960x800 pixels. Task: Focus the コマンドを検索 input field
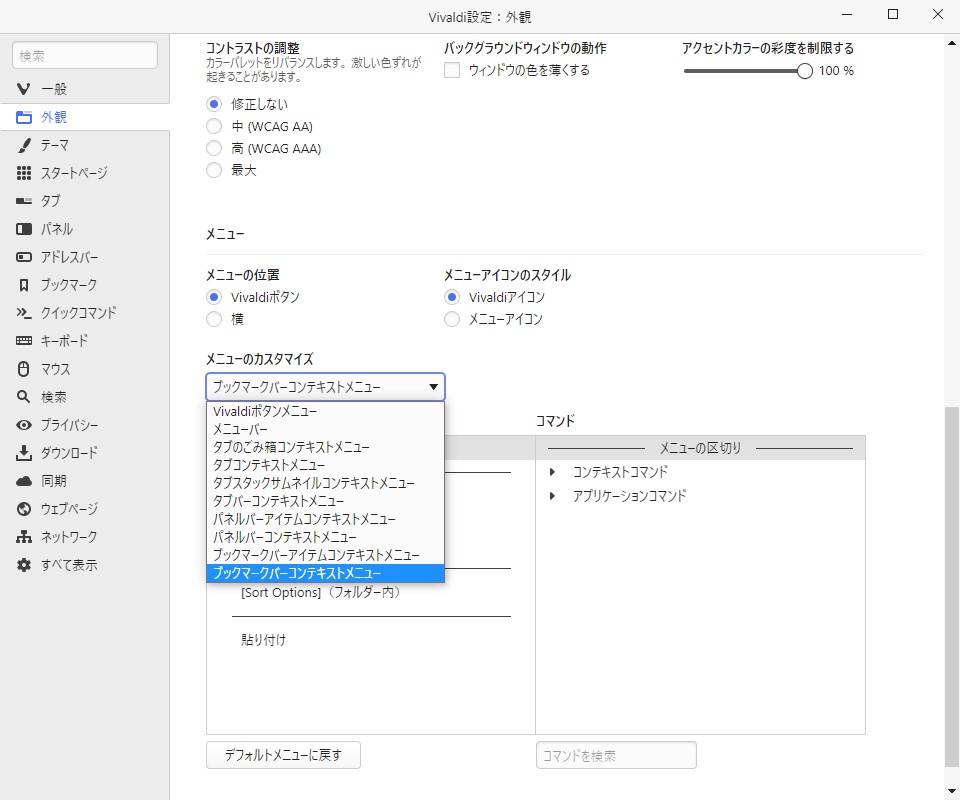coord(616,755)
